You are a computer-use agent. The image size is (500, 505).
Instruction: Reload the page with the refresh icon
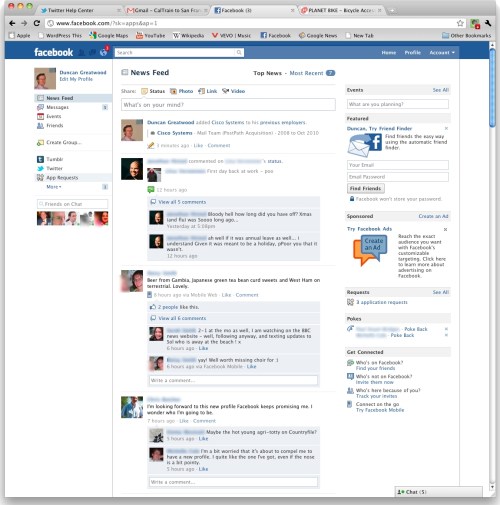coord(37,23)
